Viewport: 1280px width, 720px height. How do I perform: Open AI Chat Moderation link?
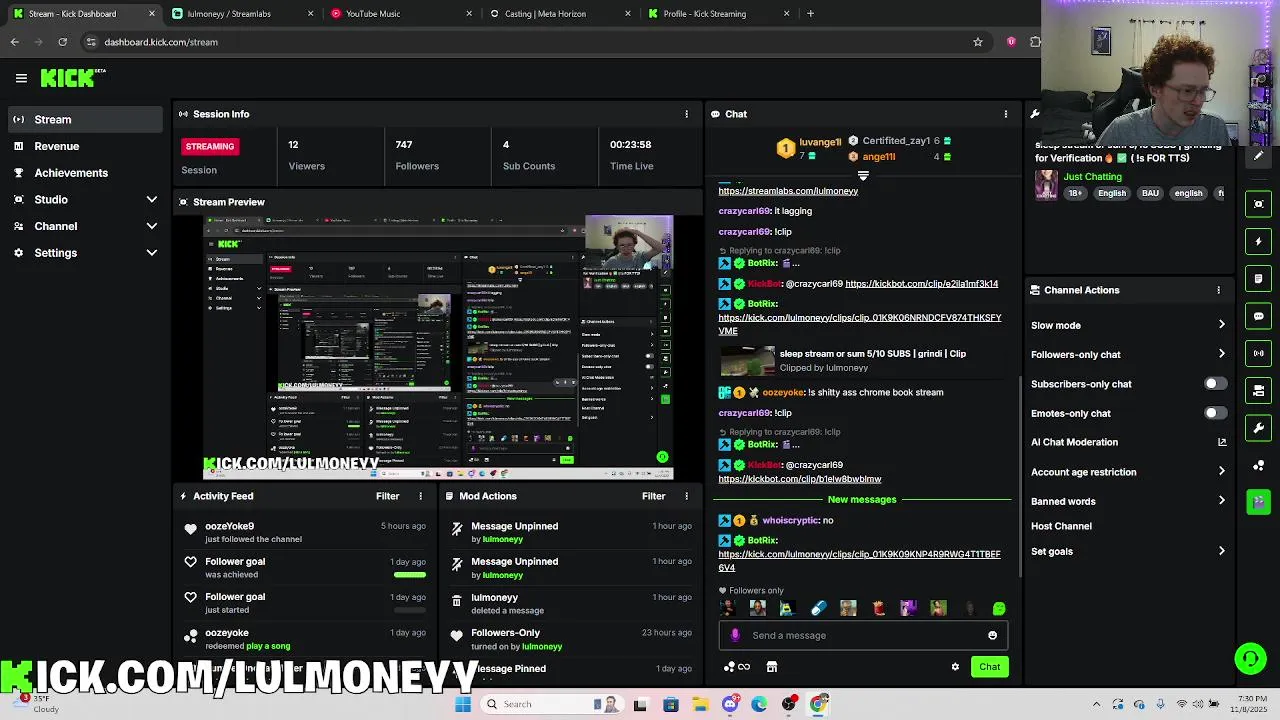[x=1128, y=442]
